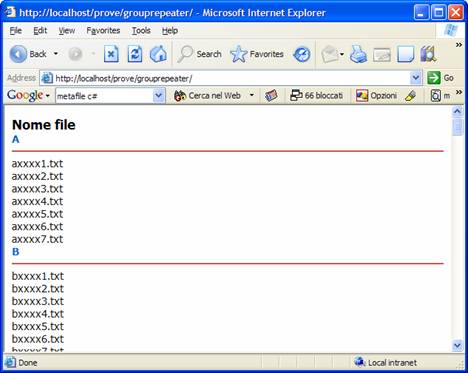The height and width of the screenshot is (373, 468).
Task: Click the Edit page toolbar icon
Action: click(x=382, y=55)
